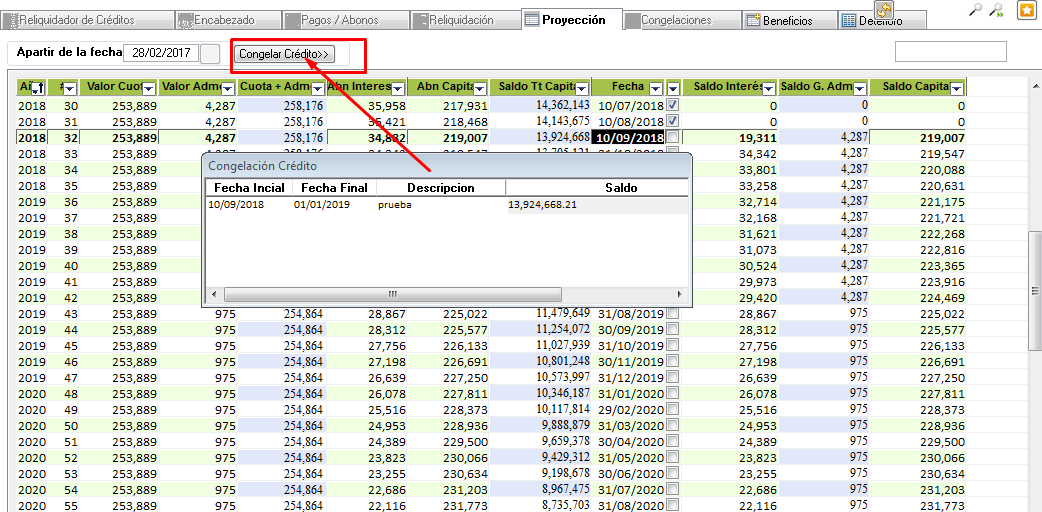Click the yellow star icon at top right
This screenshot has height=512, width=1042.
(x=1026, y=11)
